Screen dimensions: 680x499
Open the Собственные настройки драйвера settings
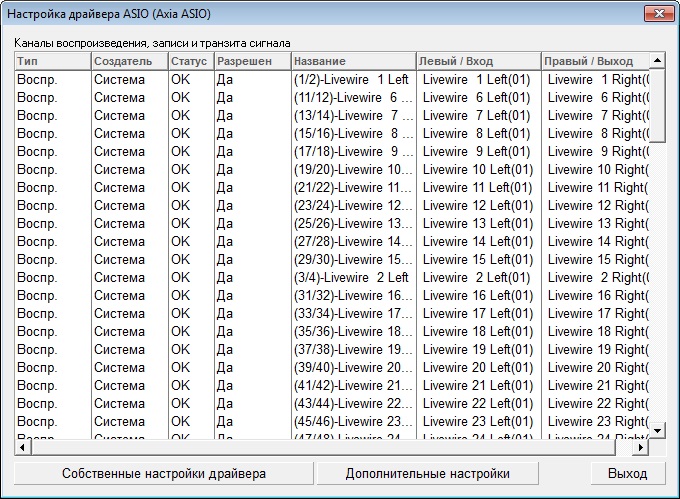pyautogui.click(x=163, y=473)
